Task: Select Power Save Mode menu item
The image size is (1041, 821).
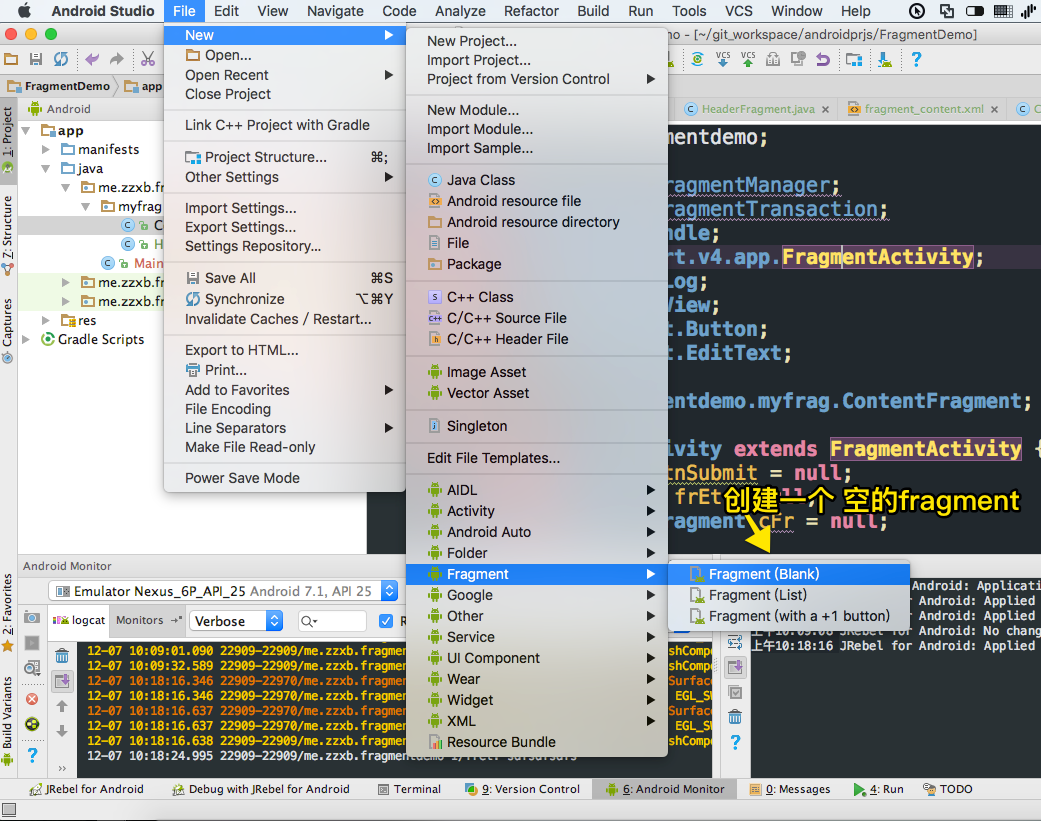Action: tap(284, 478)
